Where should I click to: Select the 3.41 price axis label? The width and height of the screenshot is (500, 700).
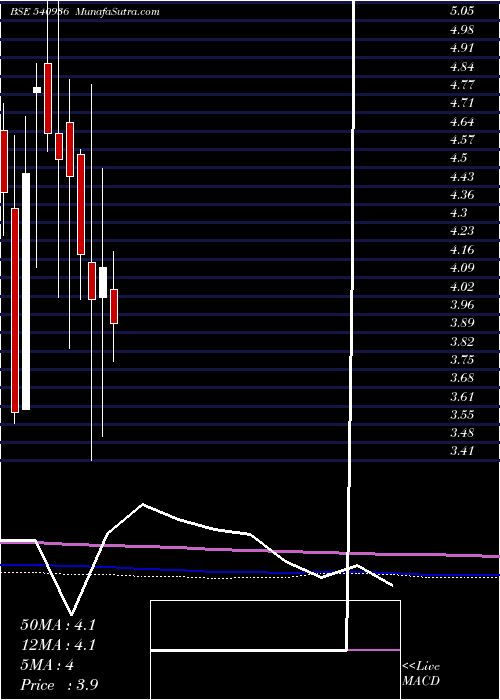pos(462,451)
